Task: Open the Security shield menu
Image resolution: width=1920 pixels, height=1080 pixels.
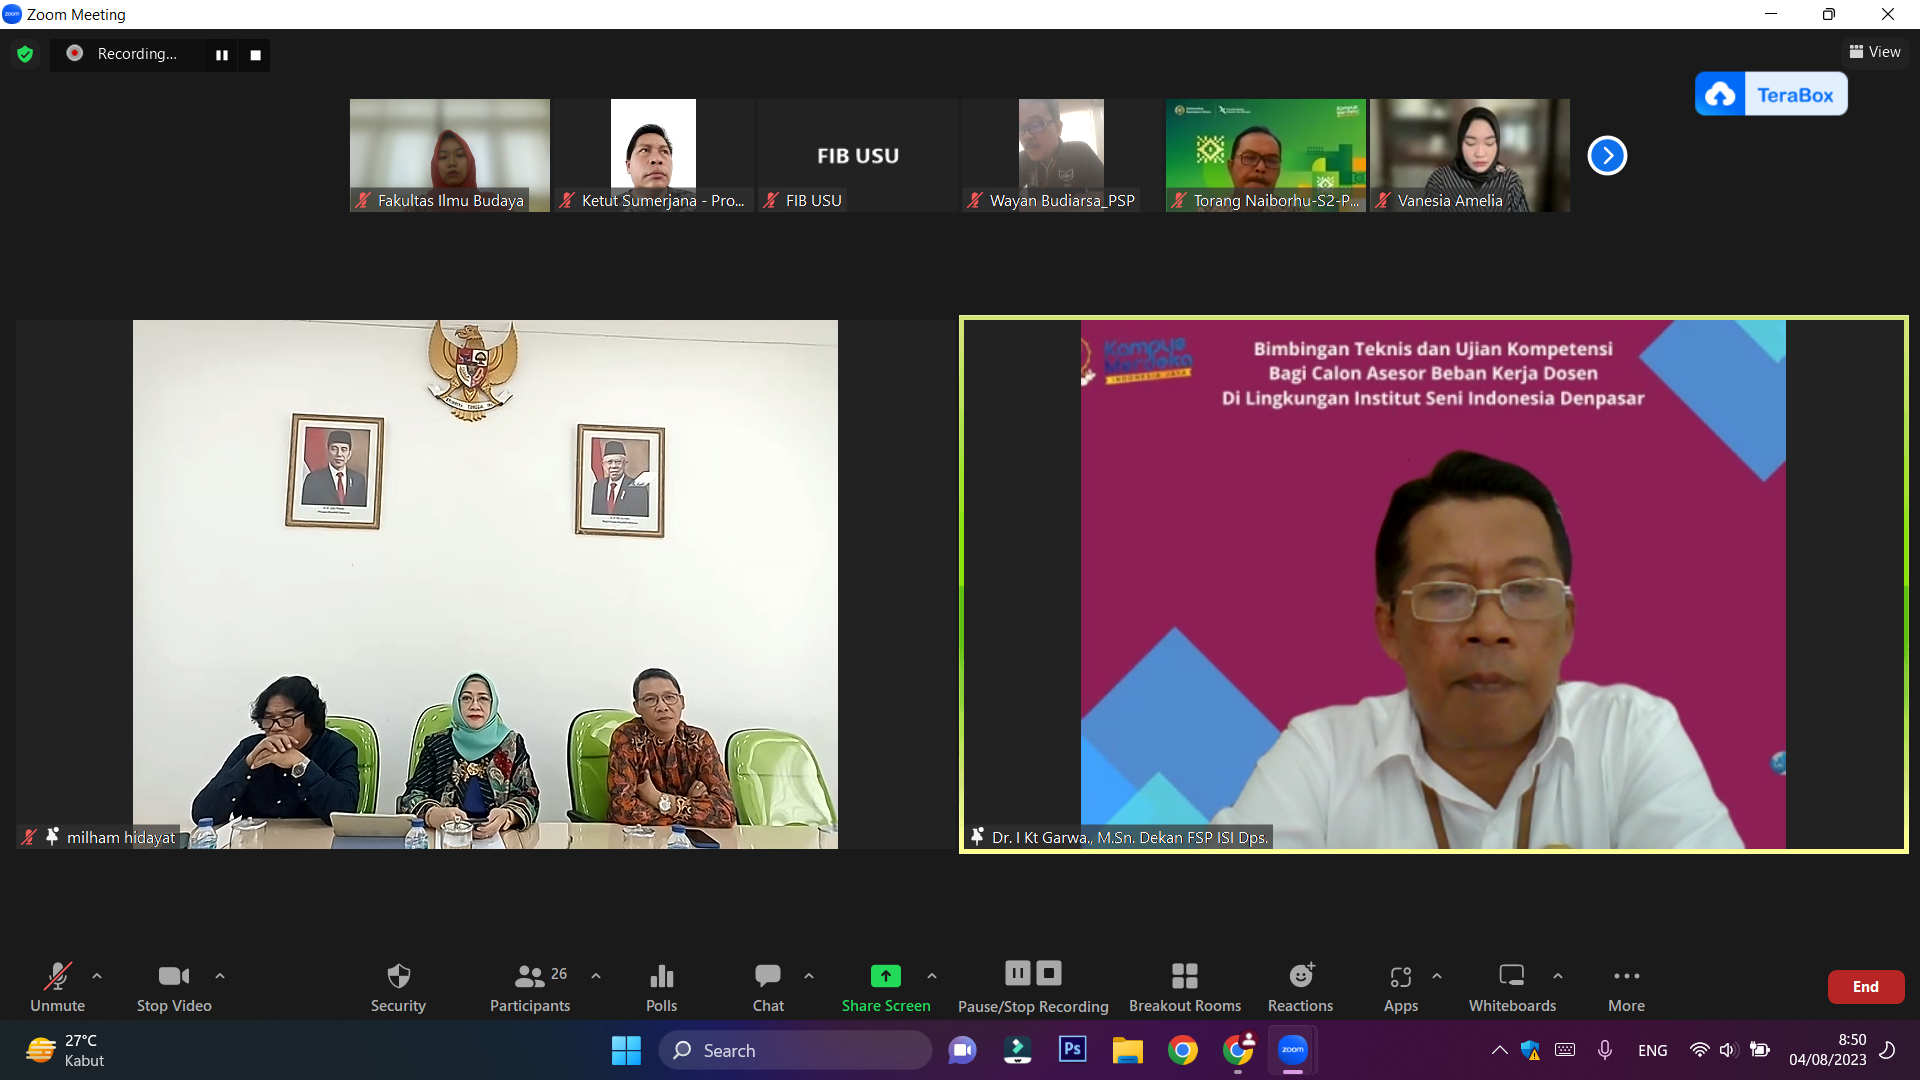Action: coord(398,987)
